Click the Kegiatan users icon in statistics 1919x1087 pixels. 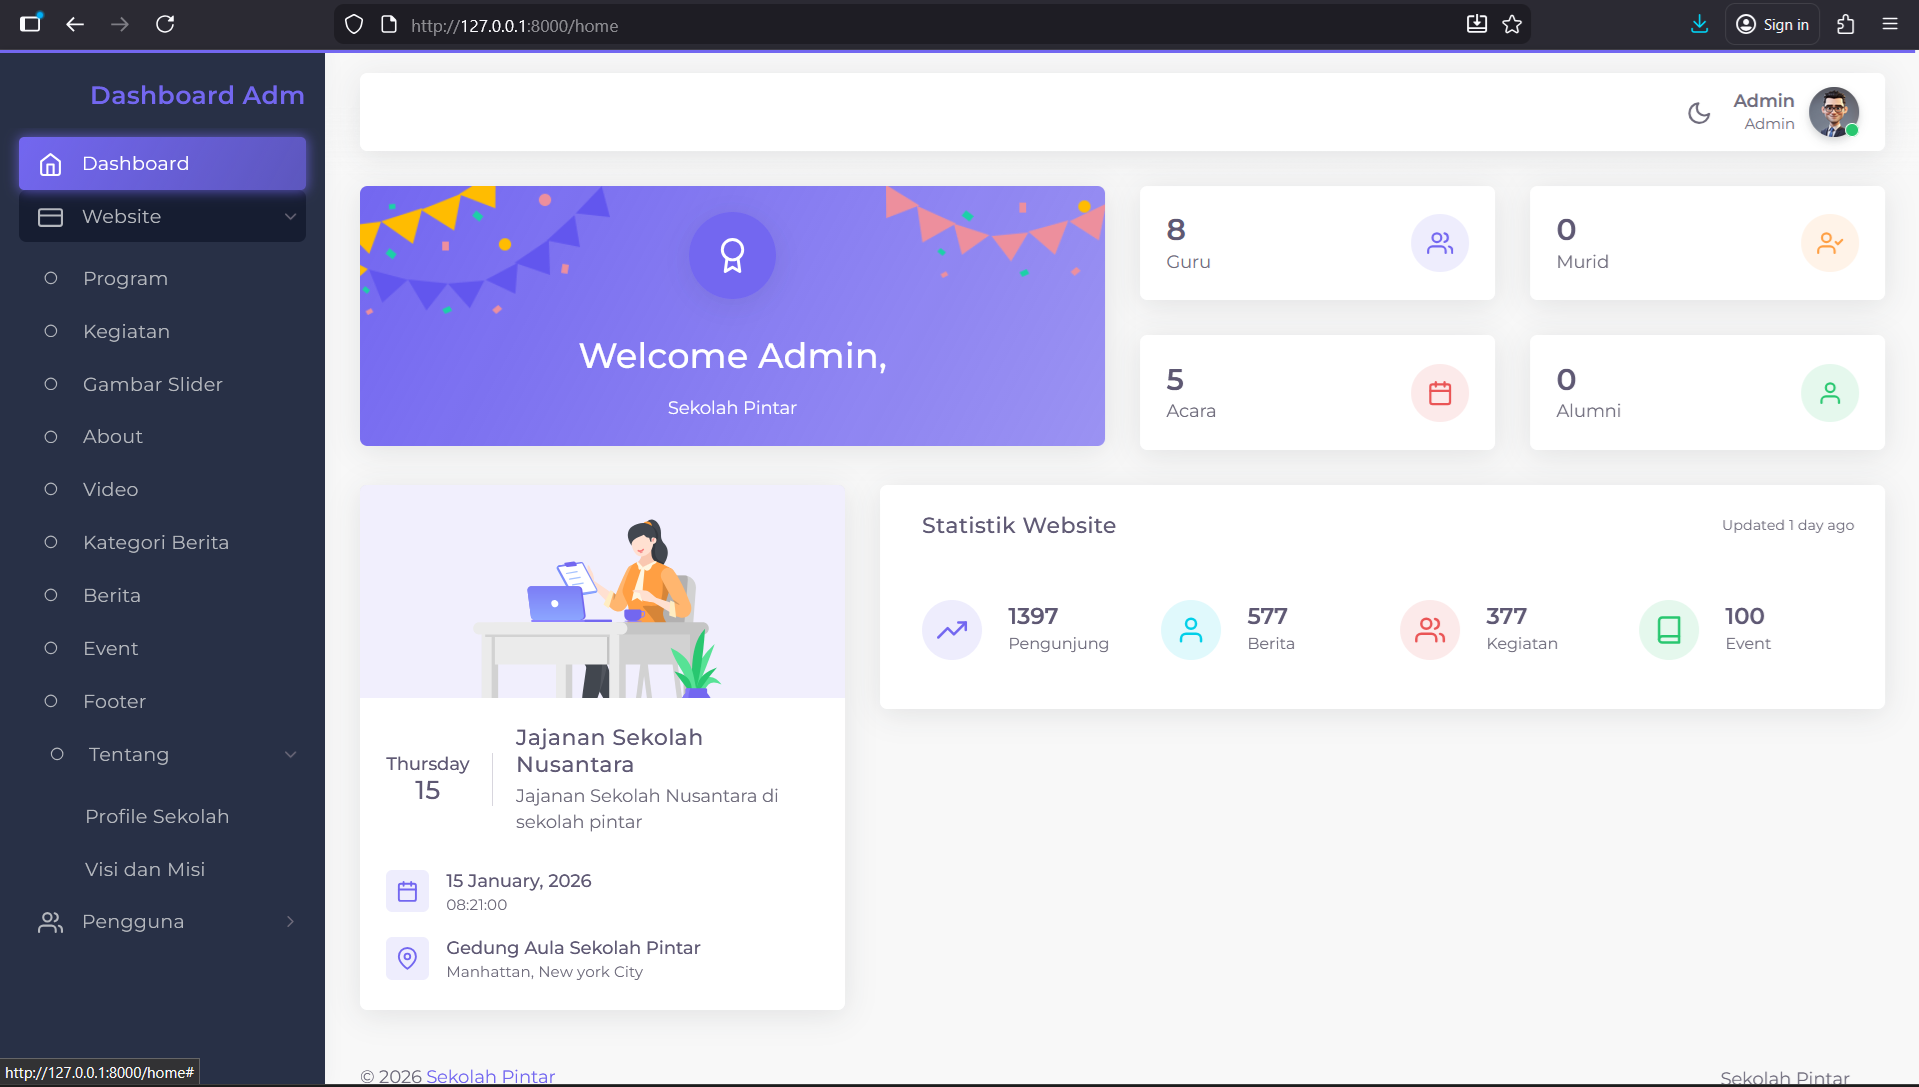pos(1430,630)
